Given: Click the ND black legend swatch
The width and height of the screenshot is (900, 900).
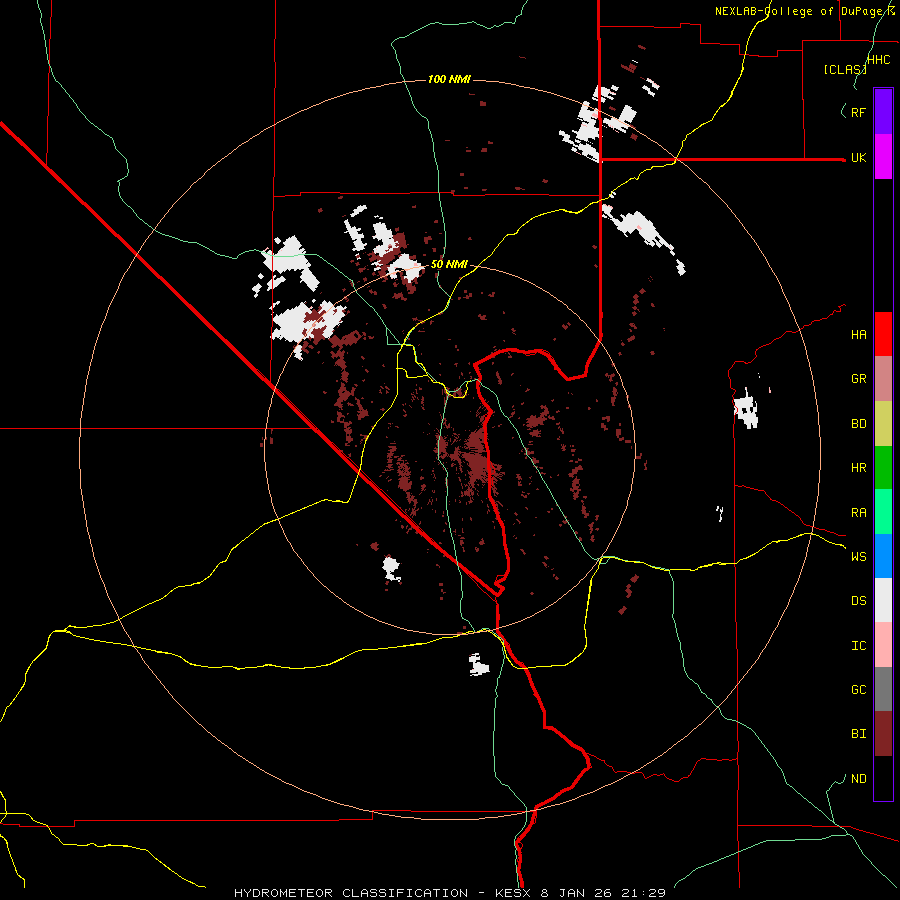Looking at the screenshot, I should [883, 778].
